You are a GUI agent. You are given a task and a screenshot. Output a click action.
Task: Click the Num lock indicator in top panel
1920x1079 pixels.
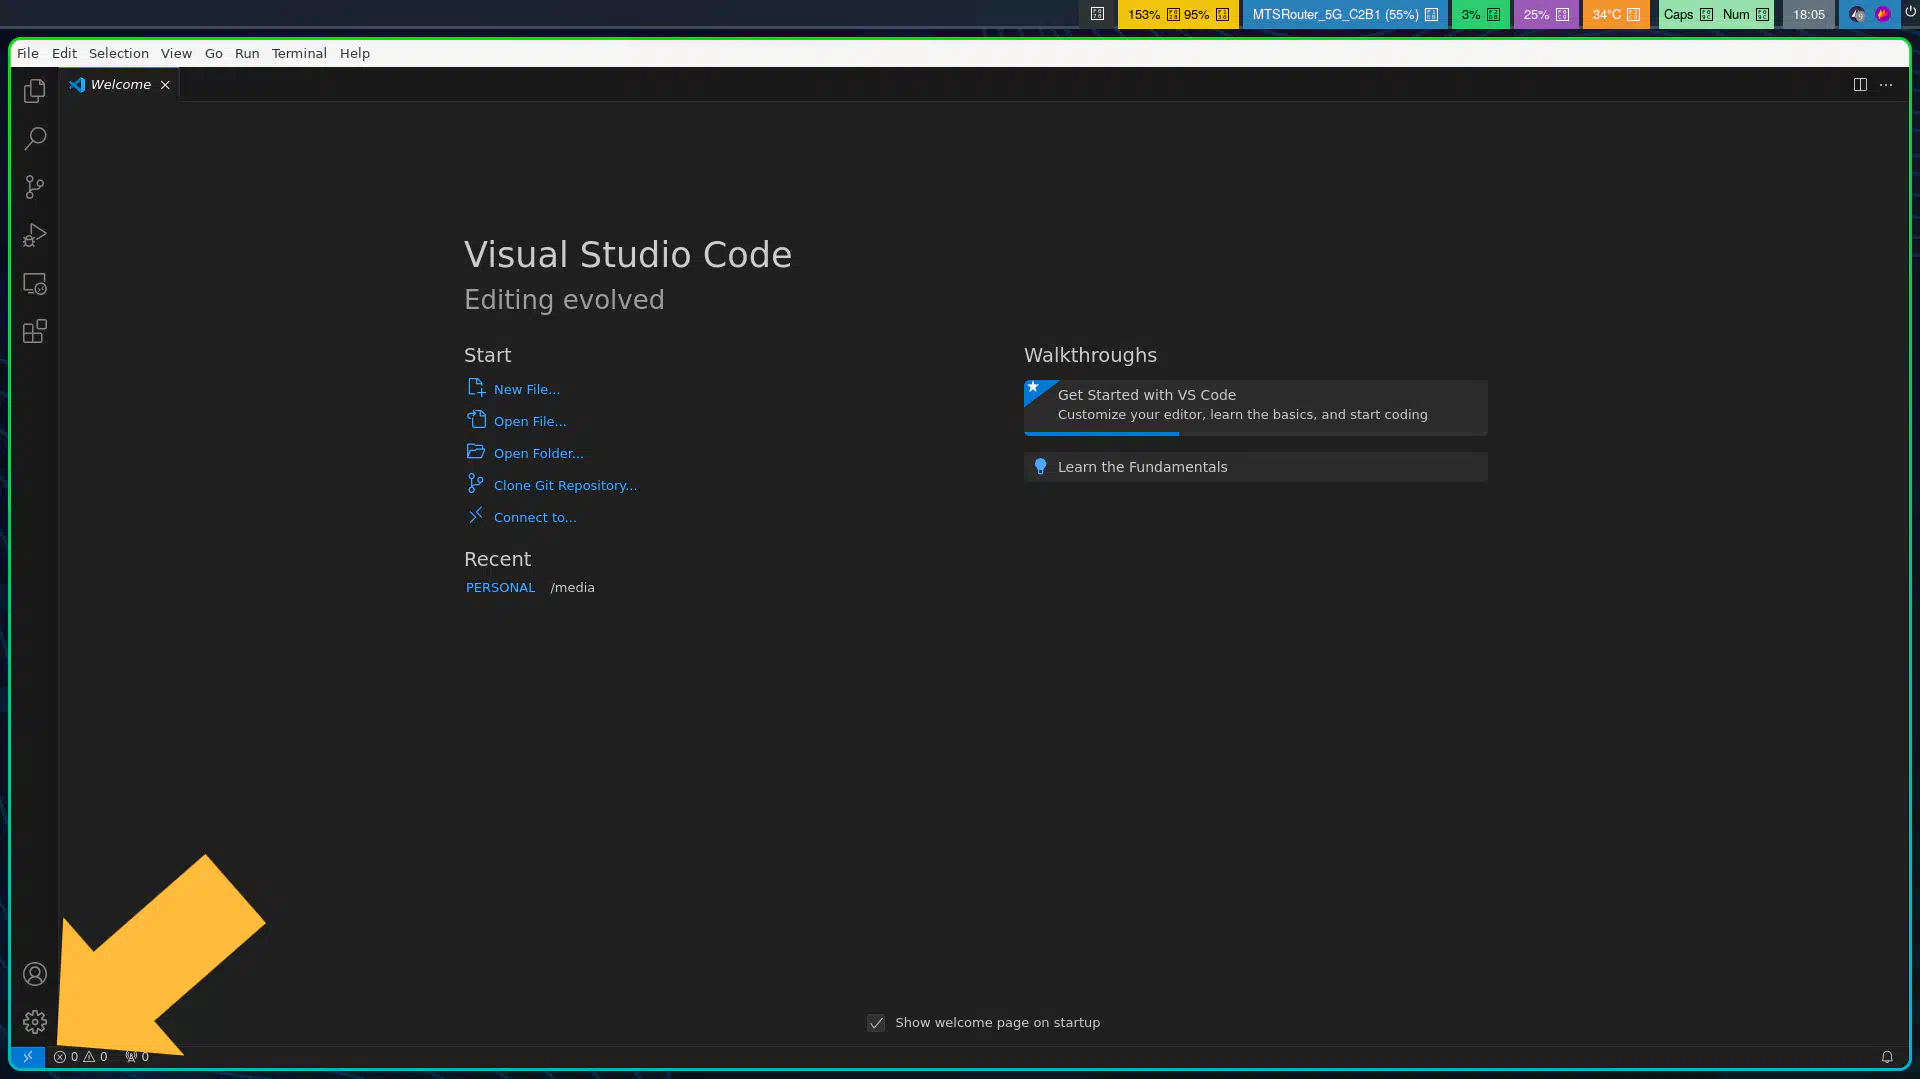tap(1745, 15)
